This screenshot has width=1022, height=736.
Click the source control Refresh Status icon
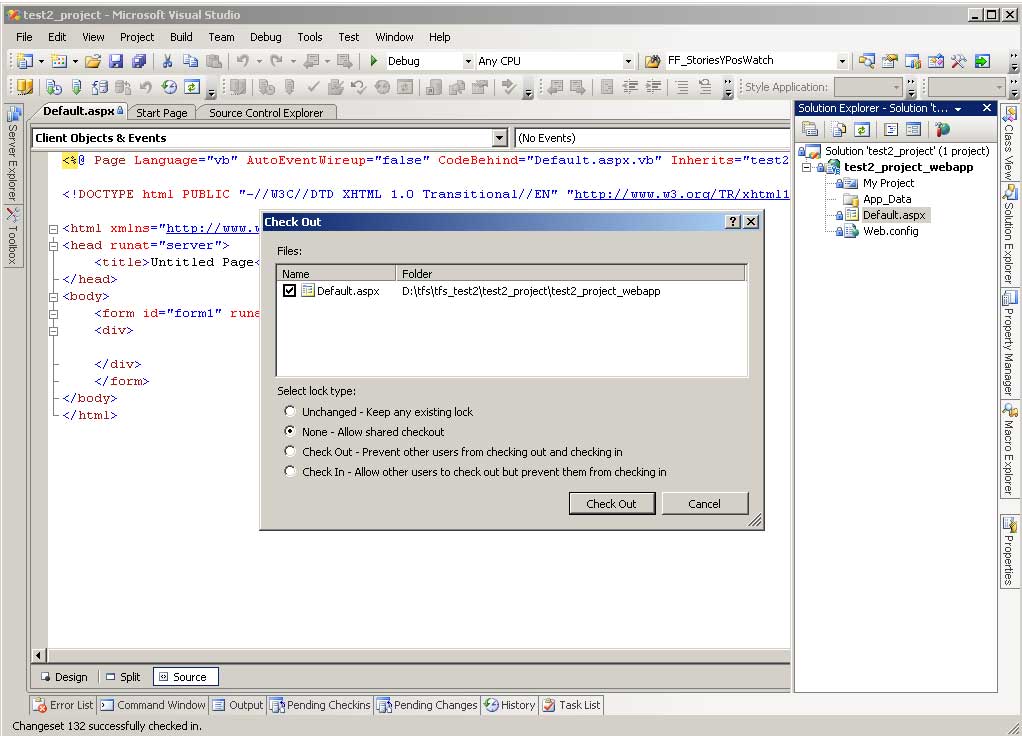pyautogui.click(x=192, y=87)
